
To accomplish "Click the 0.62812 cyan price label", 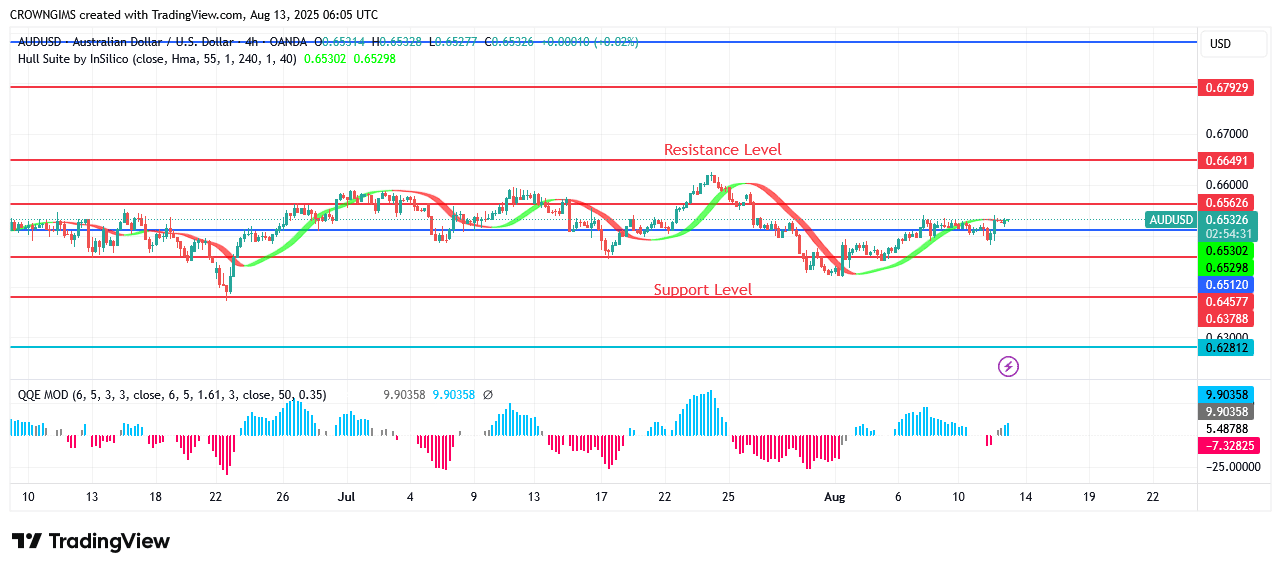I will coord(1226,347).
